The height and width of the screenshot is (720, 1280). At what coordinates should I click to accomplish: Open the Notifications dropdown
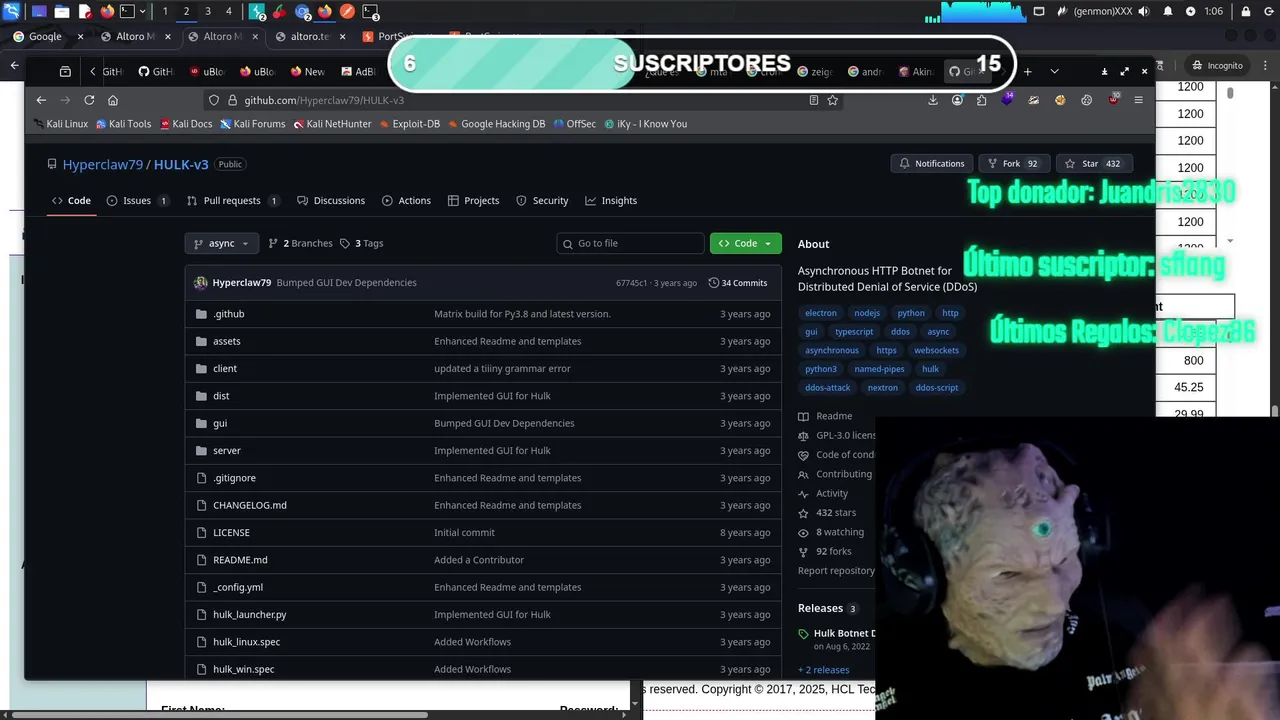932,163
